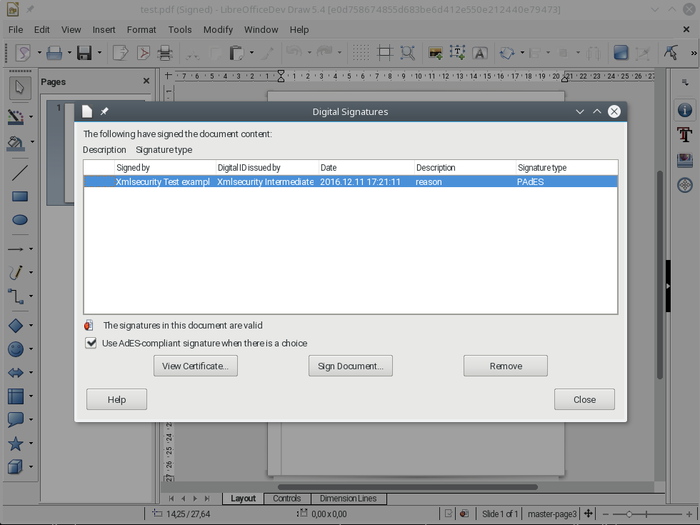
Task: Click the horizontal scrollbar below the canvas
Action: 408,487
